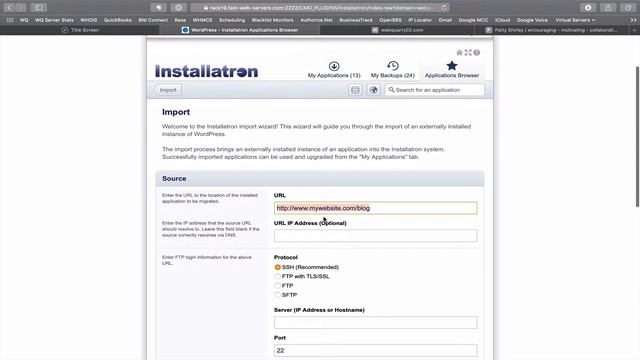Switch to the Title Screen browser tab

click(x=80, y=30)
